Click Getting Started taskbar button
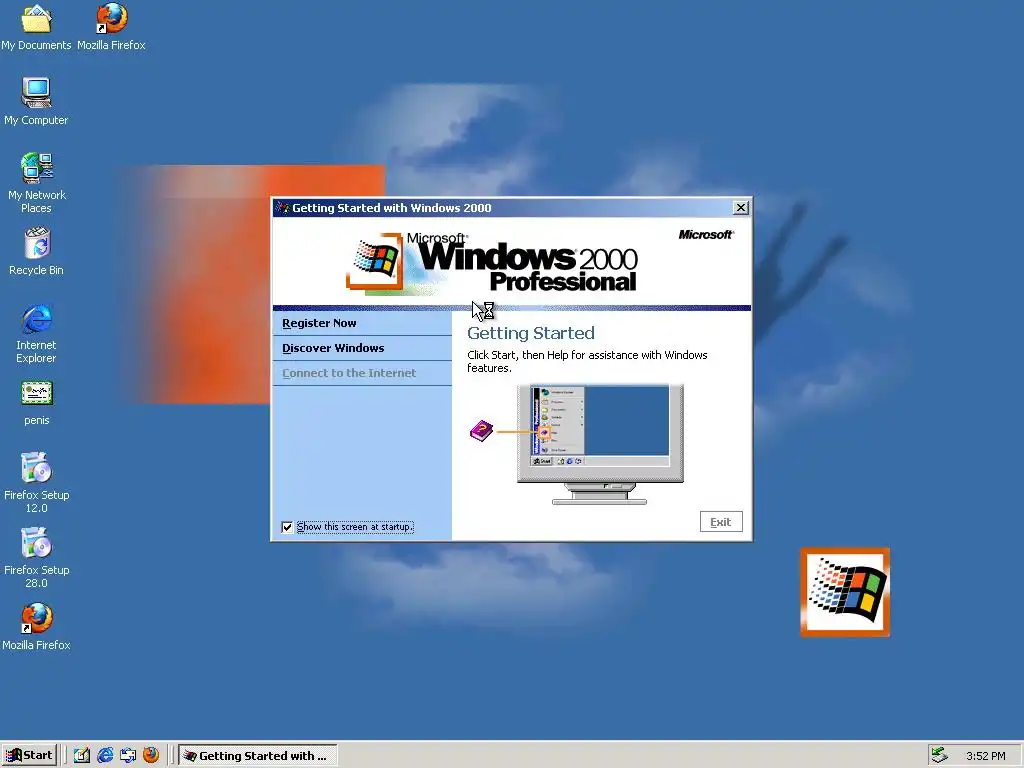The height and width of the screenshot is (768, 1024). tap(258, 755)
